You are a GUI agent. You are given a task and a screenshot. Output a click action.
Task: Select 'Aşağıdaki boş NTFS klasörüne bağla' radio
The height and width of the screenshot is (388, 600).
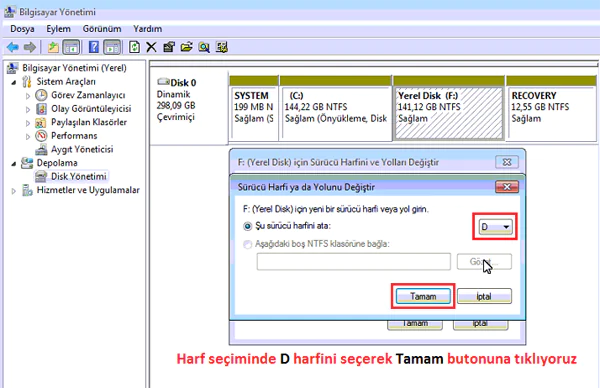[x=248, y=244]
